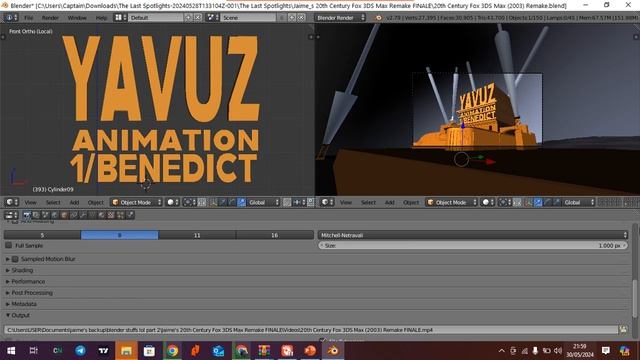Open pivot point menu in left view
This screenshot has width=640, height=360.
pyautogui.click(x=189, y=202)
